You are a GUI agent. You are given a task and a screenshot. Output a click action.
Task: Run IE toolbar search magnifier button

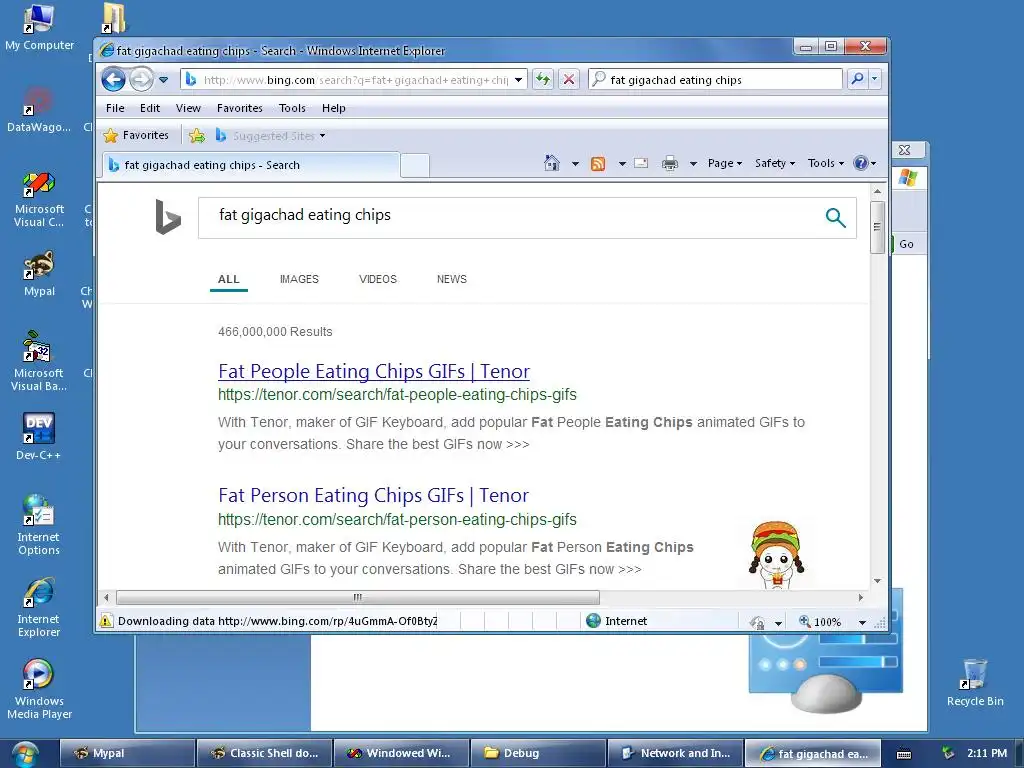pyautogui.click(x=857, y=79)
